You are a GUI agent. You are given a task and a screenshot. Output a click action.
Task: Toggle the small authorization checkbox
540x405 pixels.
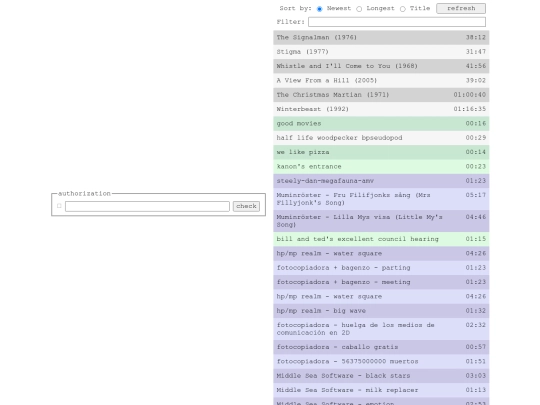pos(59,206)
